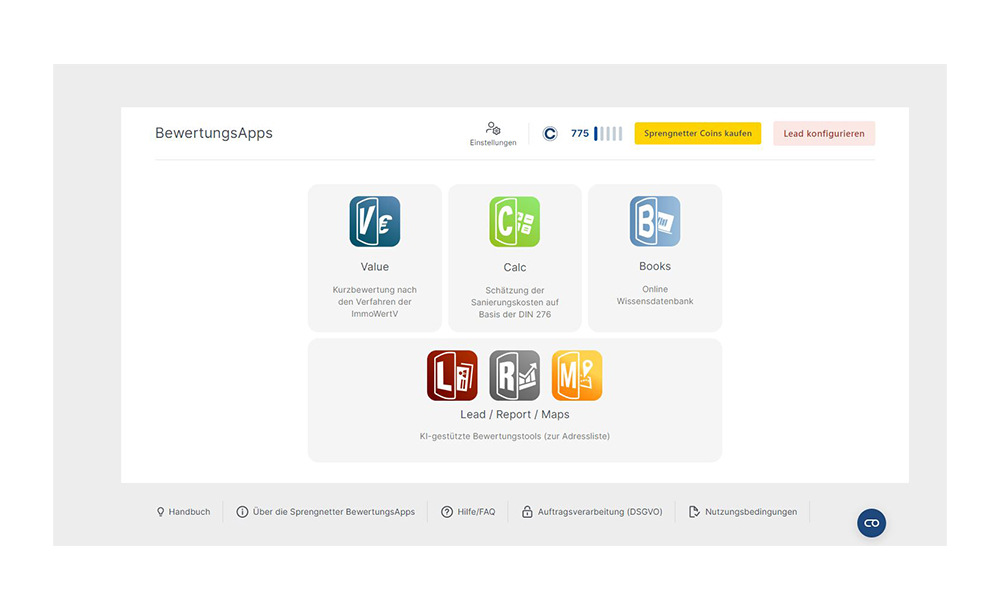Click the Books card title text
This screenshot has height=610, width=1000.
[x=655, y=266]
